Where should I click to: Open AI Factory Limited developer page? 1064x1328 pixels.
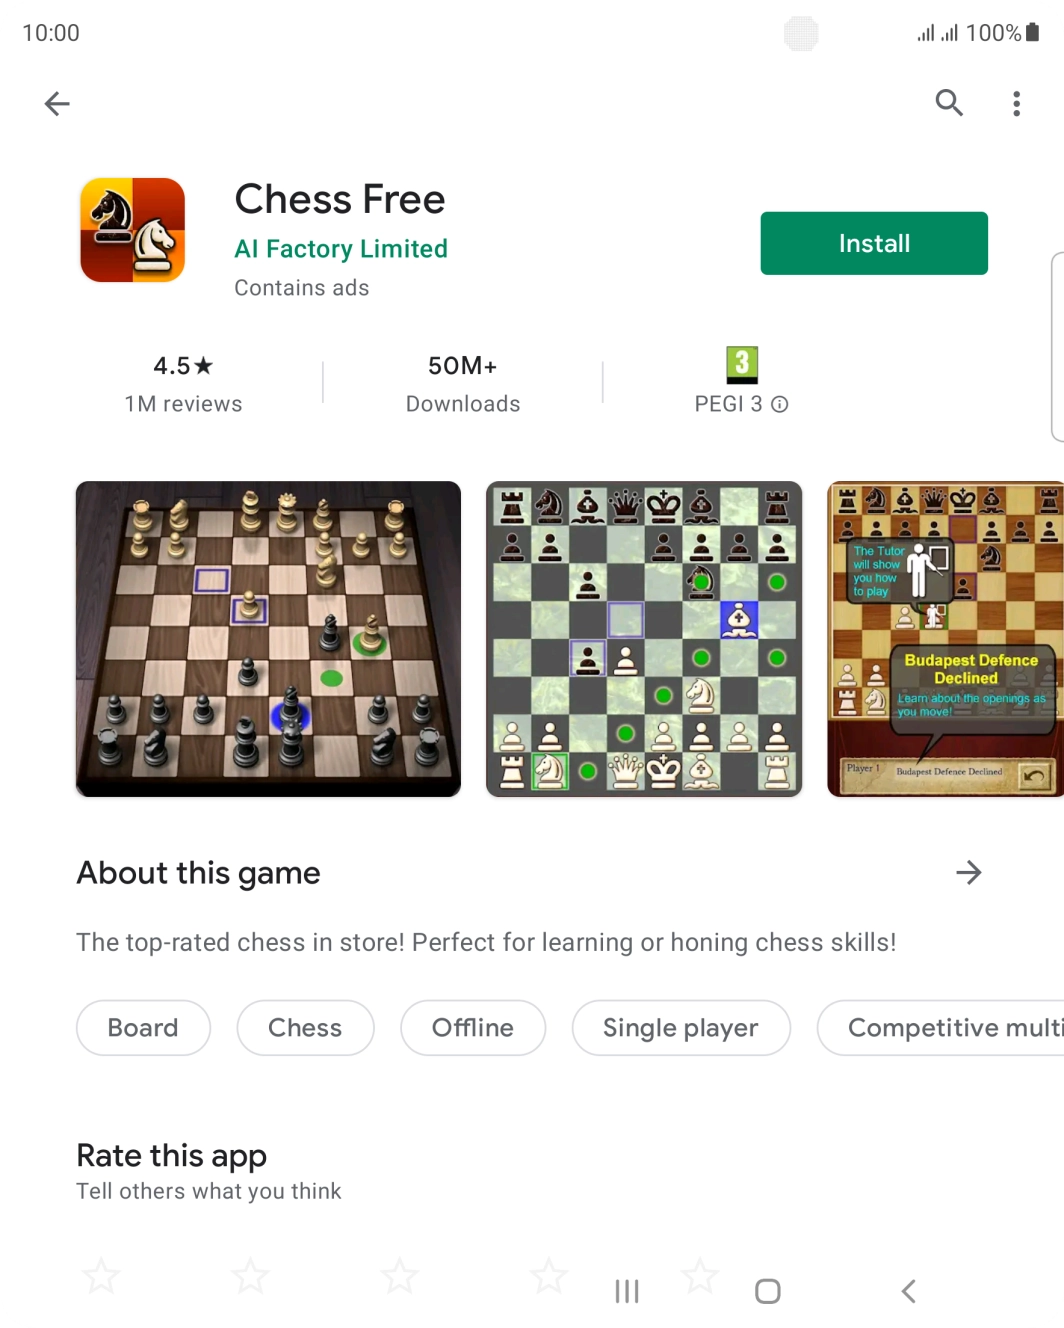[x=341, y=249]
